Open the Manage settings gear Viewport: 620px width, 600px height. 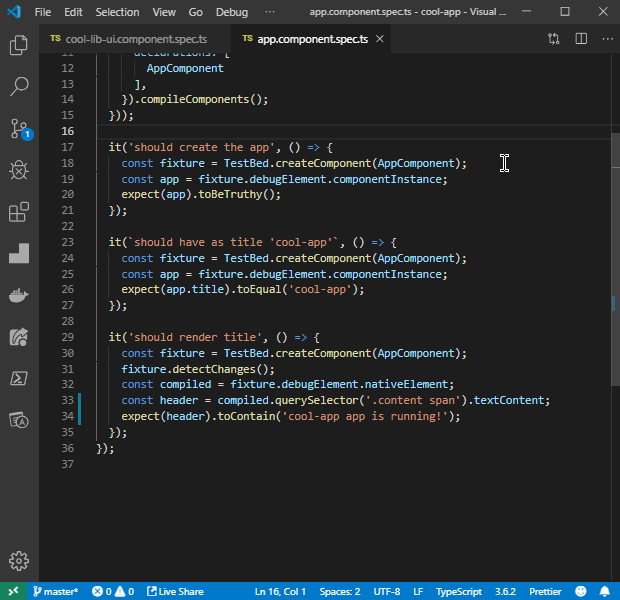19,560
